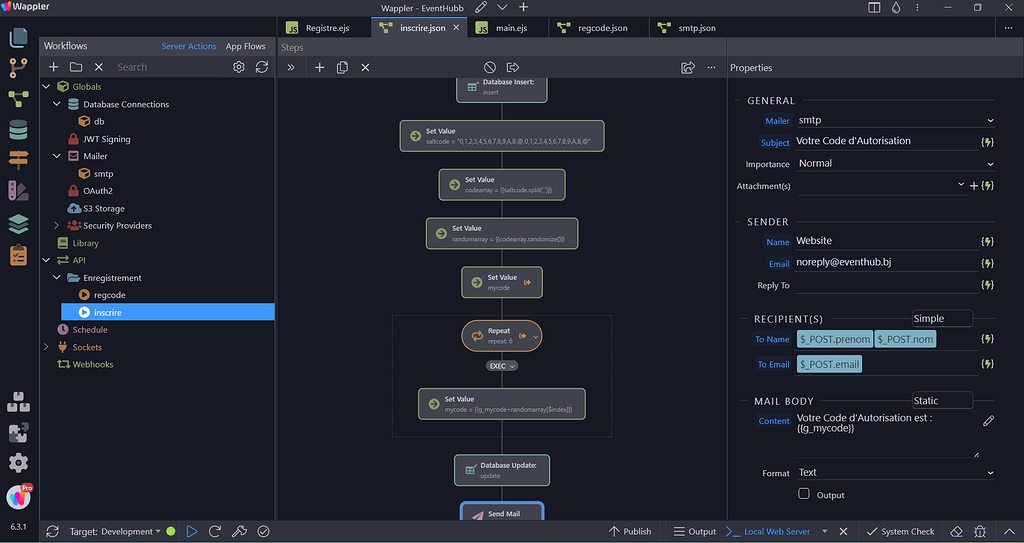Click the refresh icon in Workflows panel
The height and width of the screenshot is (543, 1024).
262,67
